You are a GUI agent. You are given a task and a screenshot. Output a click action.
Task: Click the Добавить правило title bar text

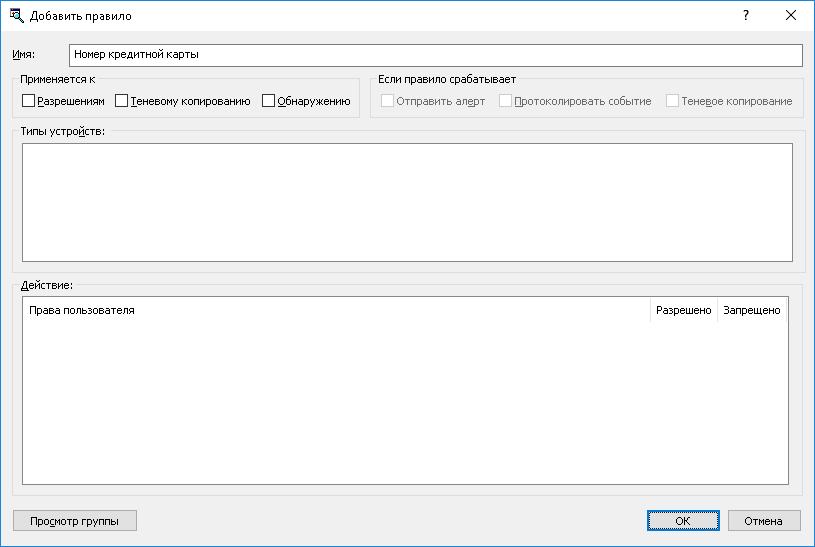(x=81, y=16)
